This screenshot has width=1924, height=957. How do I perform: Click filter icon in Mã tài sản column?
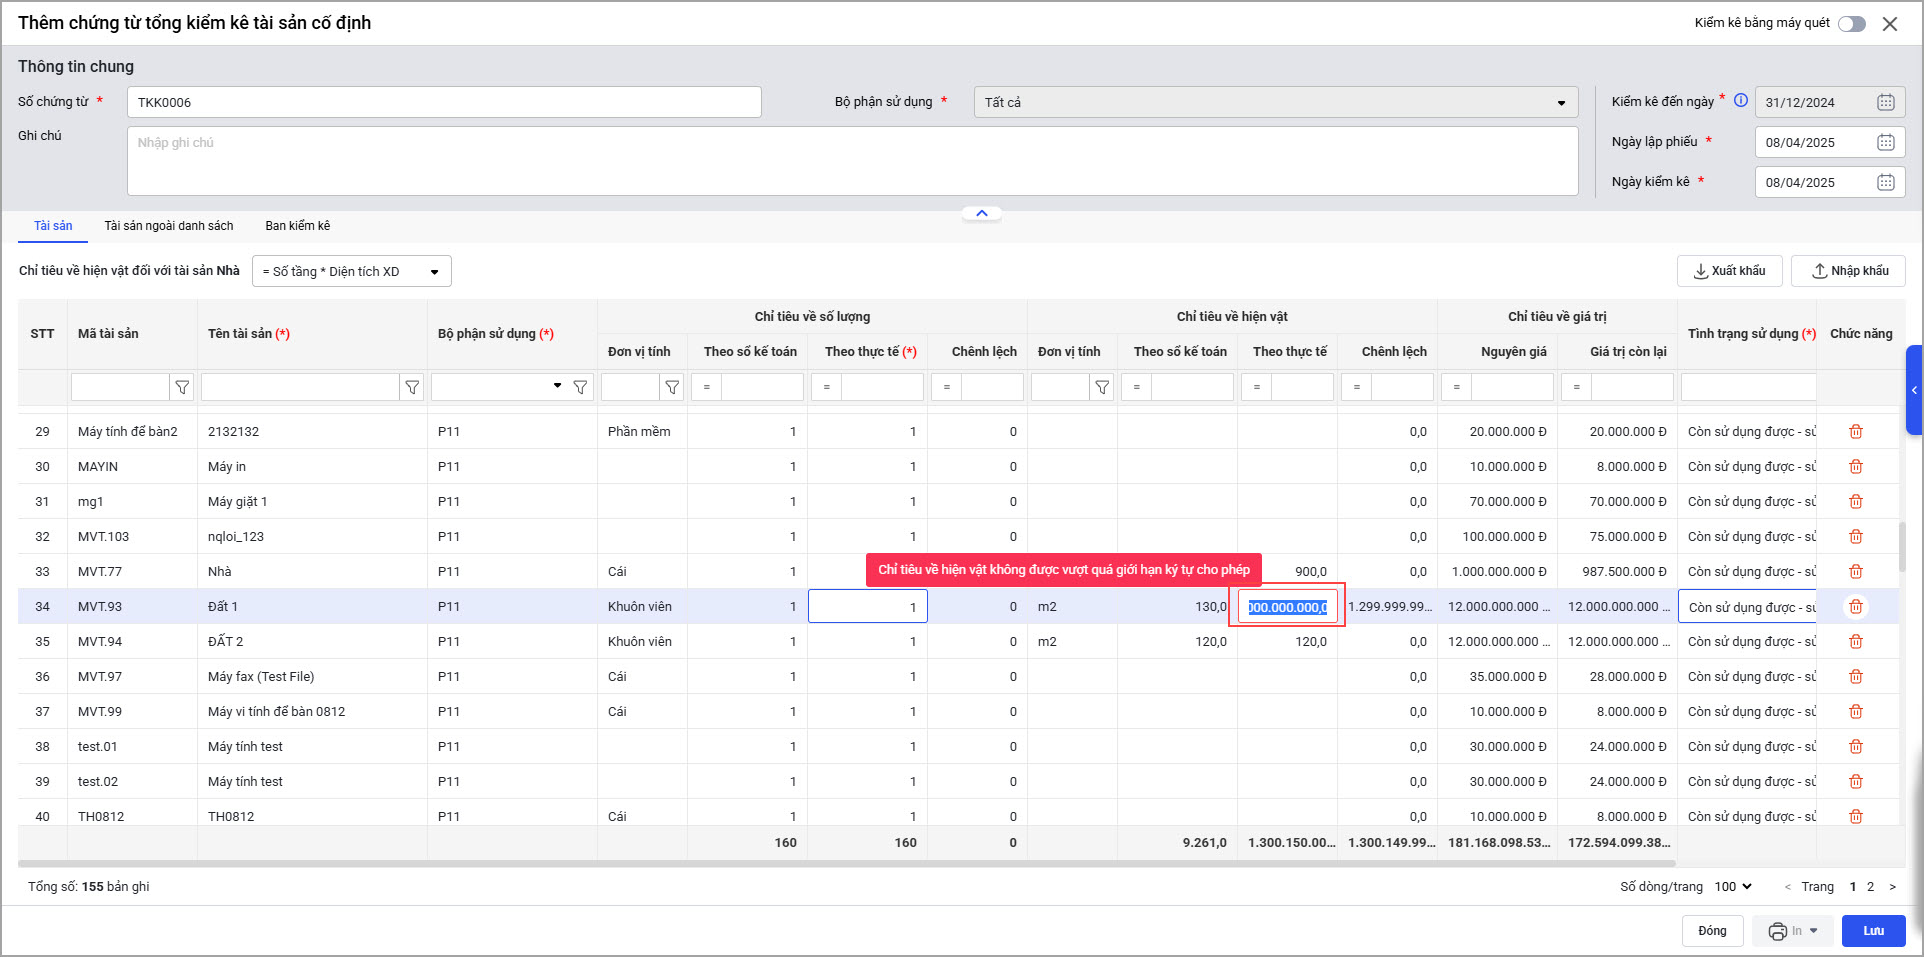[x=182, y=387]
